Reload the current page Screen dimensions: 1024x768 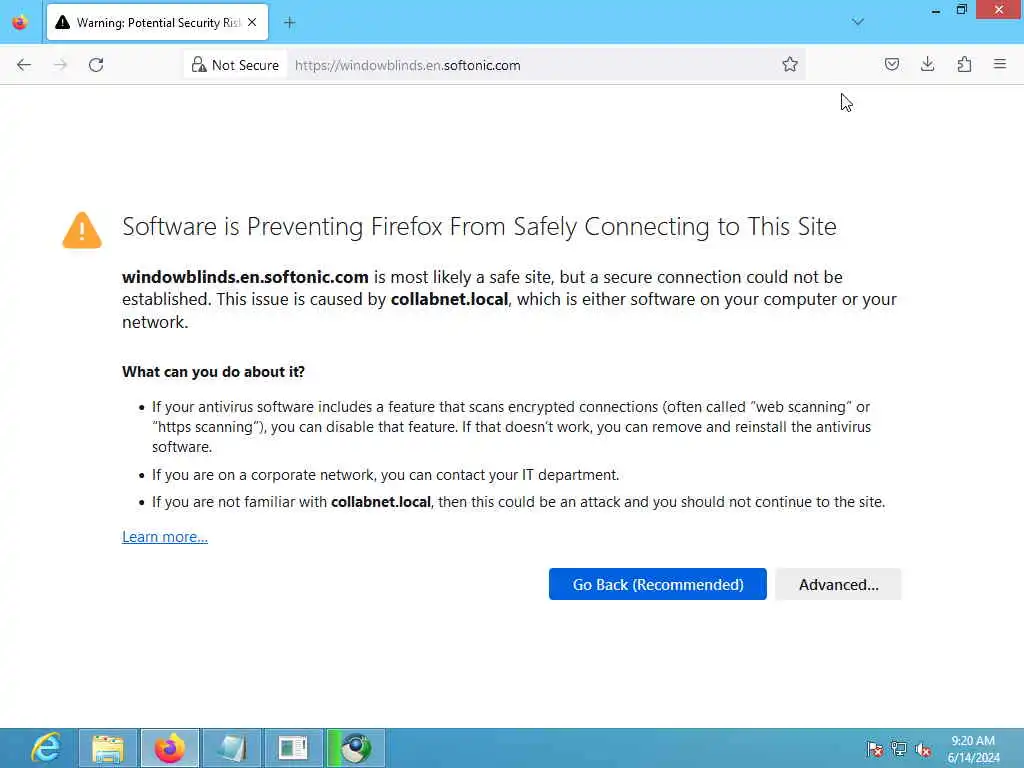pos(96,65)
